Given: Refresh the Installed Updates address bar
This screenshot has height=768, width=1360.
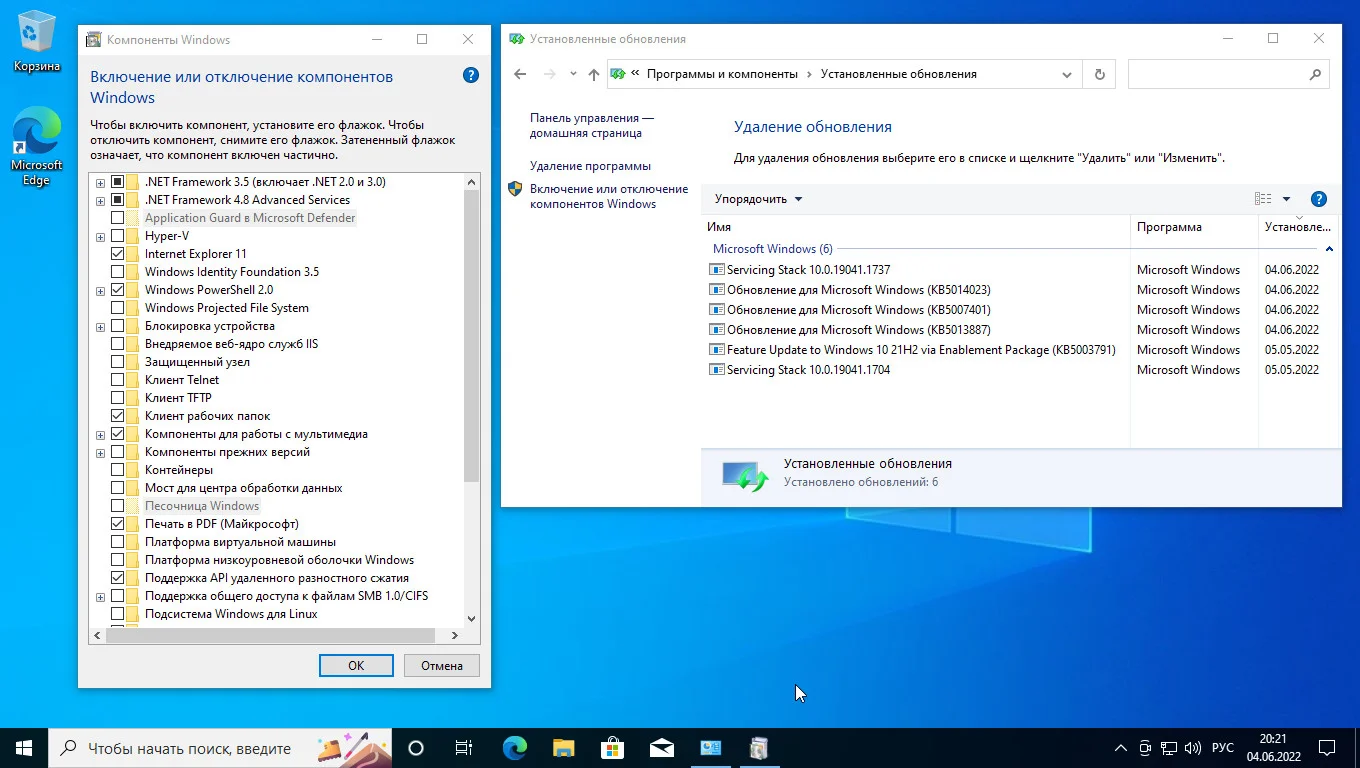Looking at the screenshot, I should tap(1100, 74).
